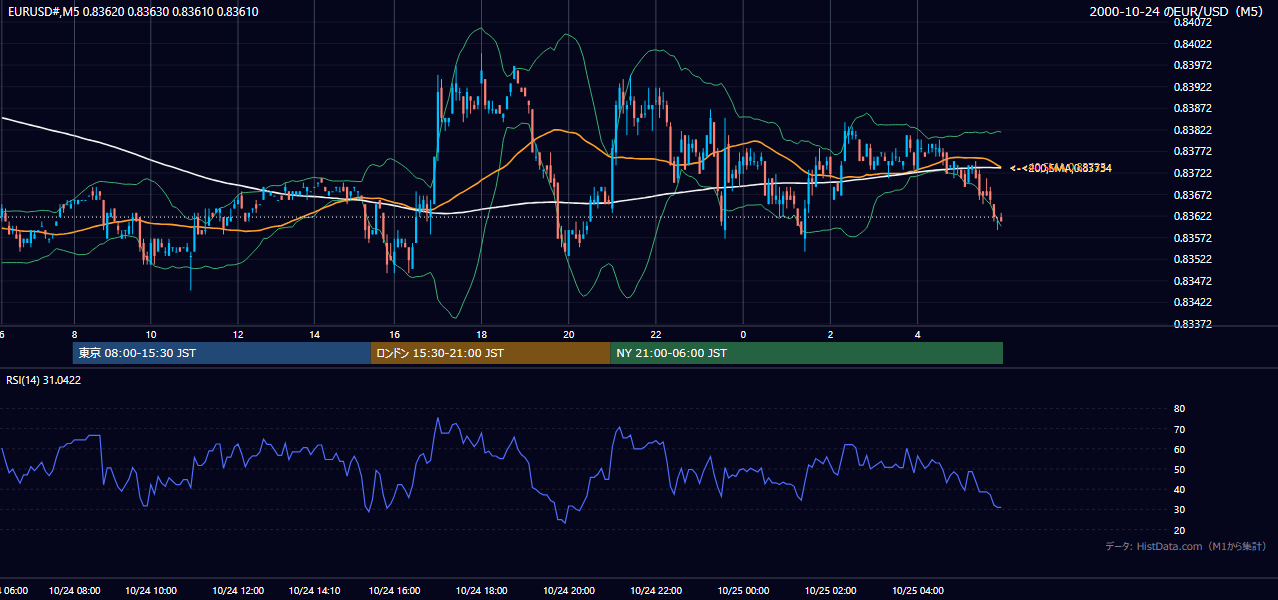This screenshot has height=600, width=1278.
Task: Click hour label 18 on chart time axis
Action: click(482, 334)
